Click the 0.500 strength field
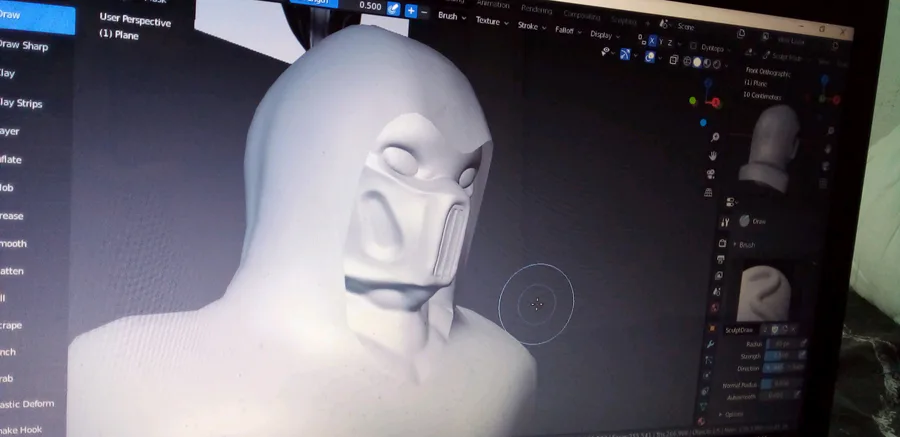 368,6
